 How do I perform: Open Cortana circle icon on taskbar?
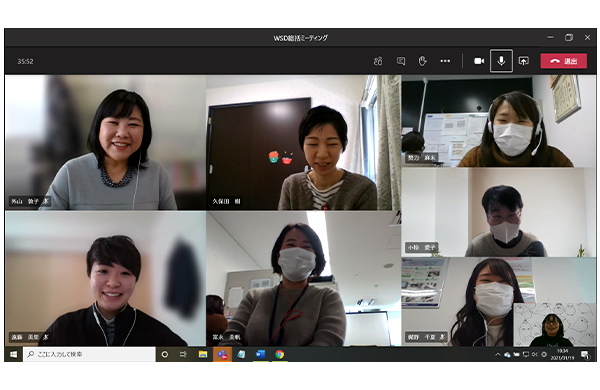point(165,354)
